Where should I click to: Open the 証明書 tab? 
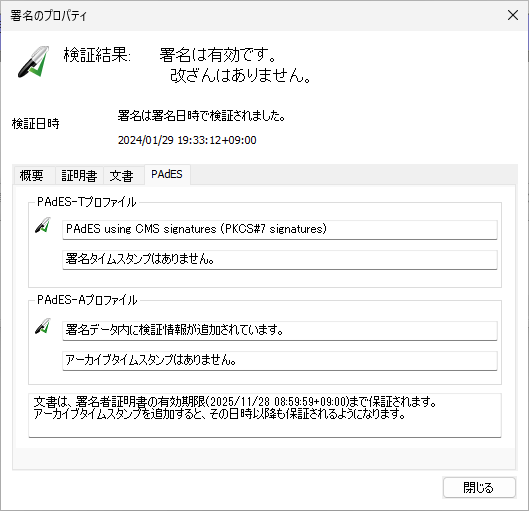point(79,175)
